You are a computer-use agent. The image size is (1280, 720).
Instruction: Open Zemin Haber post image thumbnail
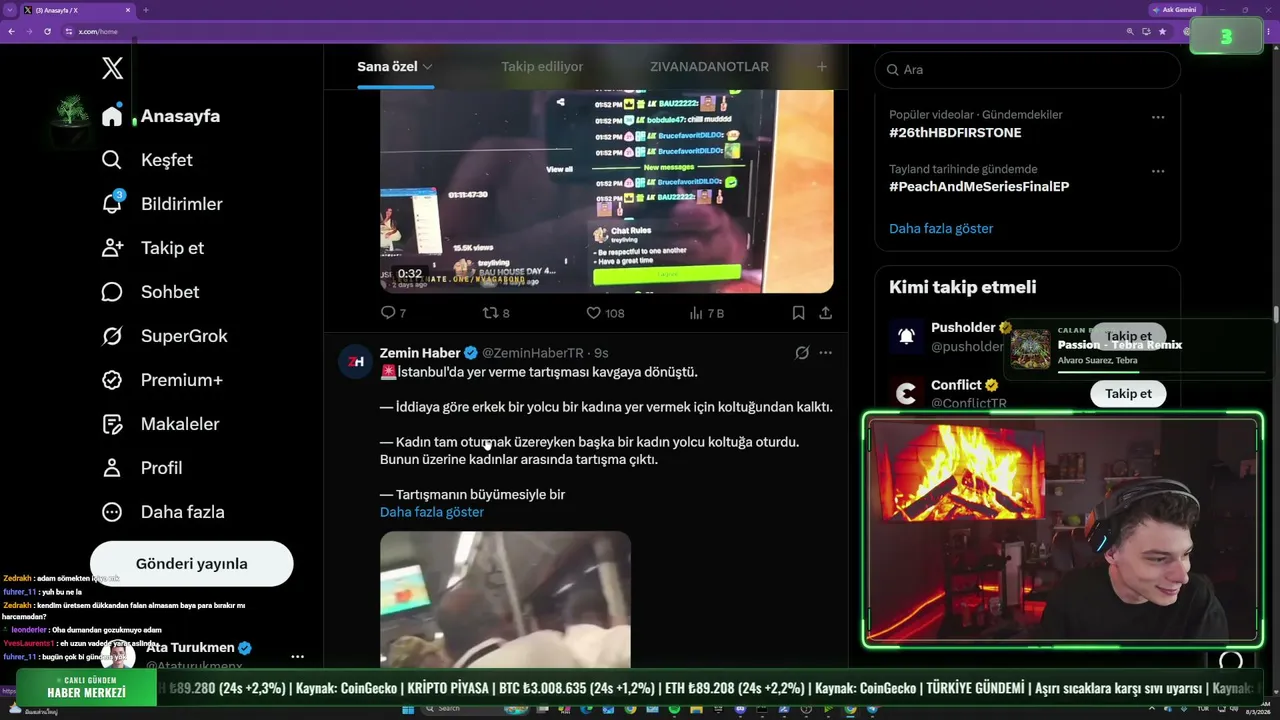(505, 600)
